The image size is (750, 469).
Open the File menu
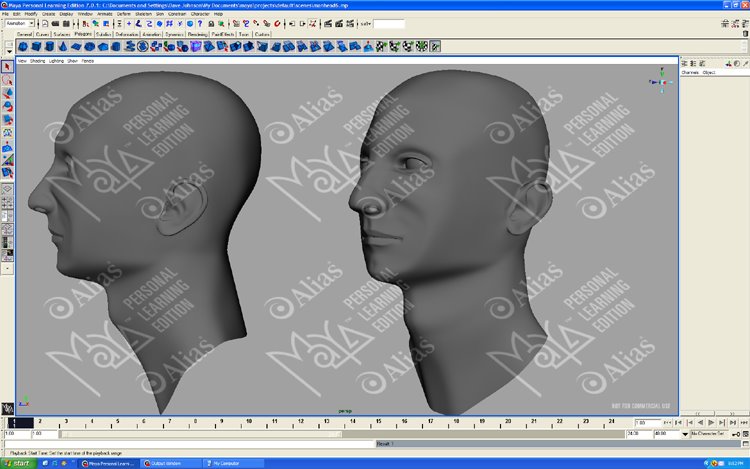(5, 14)
